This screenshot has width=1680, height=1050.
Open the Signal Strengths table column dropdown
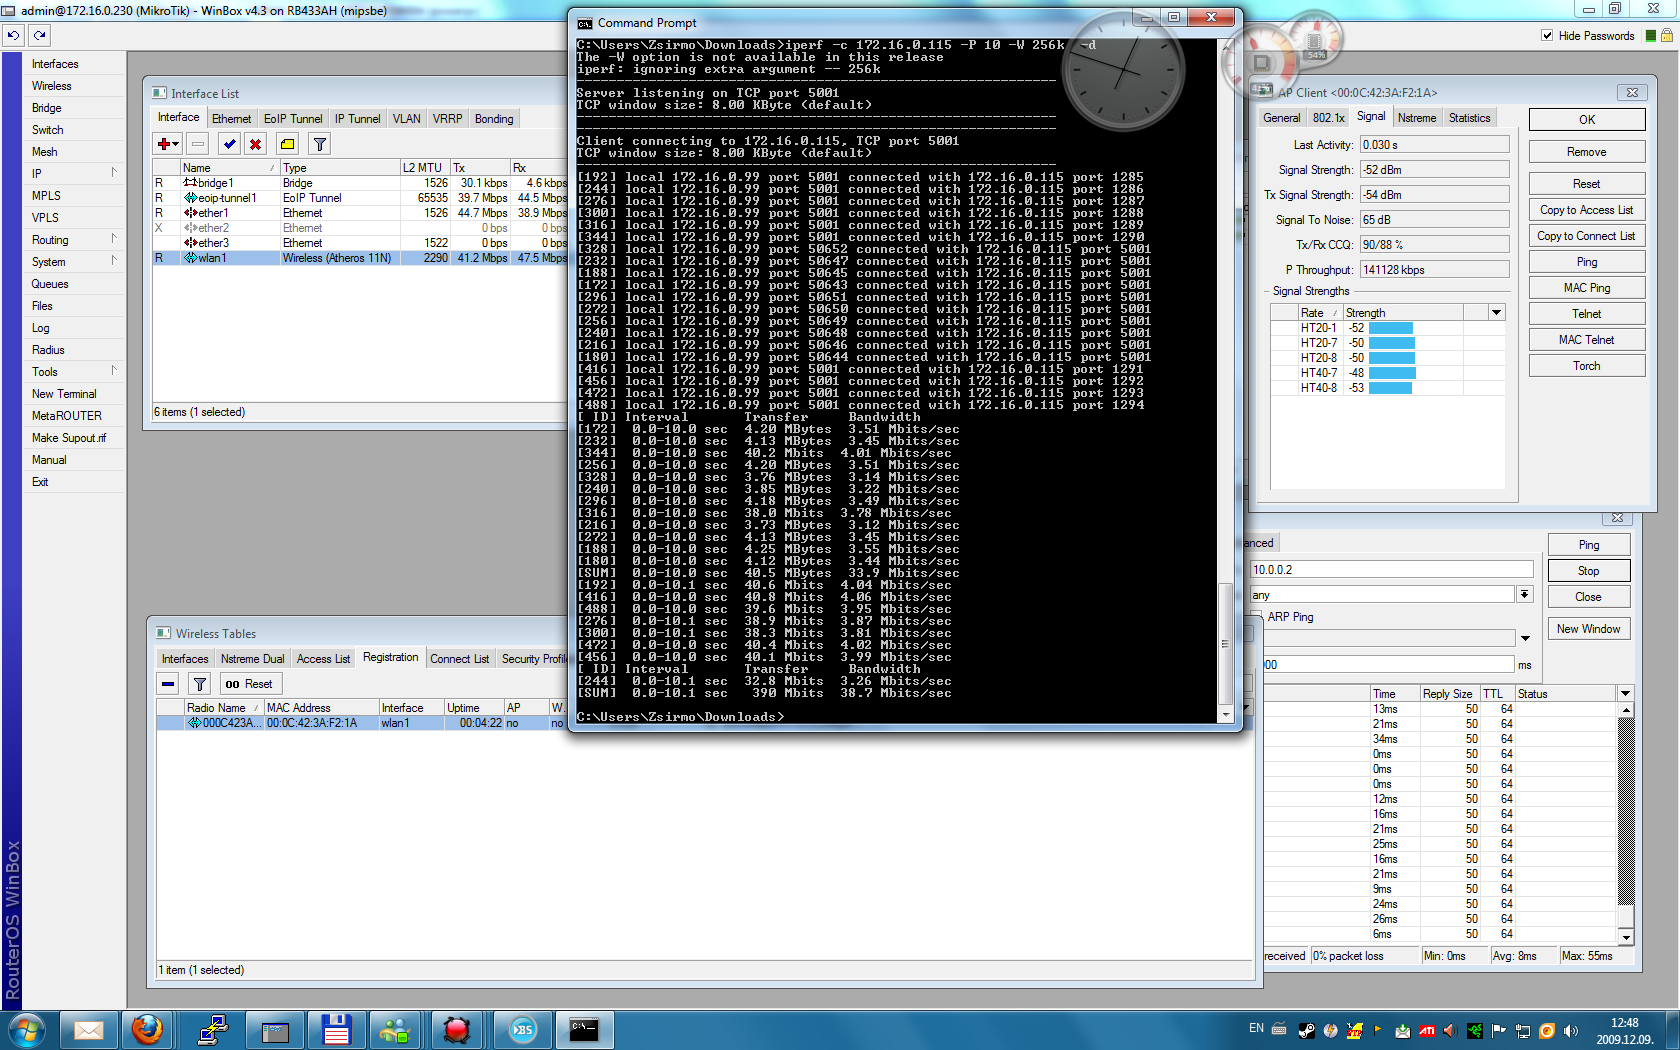pos(1496,313)
